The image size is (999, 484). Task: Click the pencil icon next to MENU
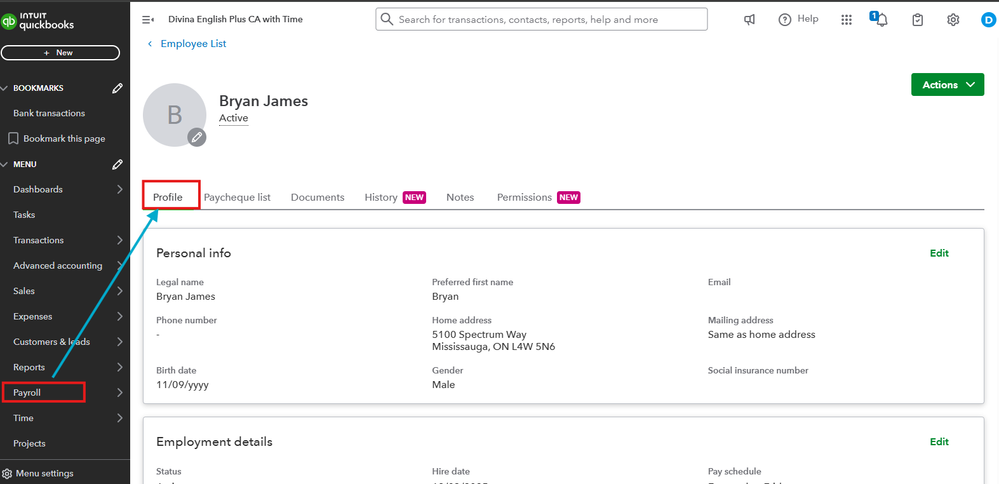[x=118, y=164]
